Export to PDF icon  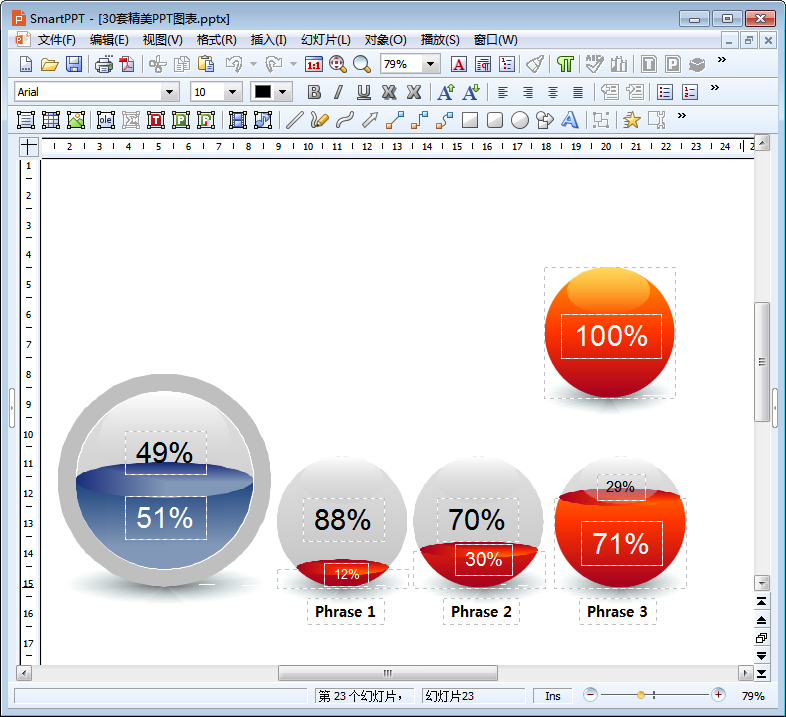coord(127,64)
